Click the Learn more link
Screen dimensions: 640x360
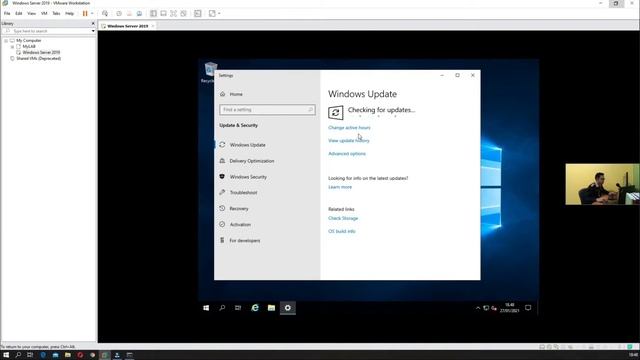click(x=340, y=187)
